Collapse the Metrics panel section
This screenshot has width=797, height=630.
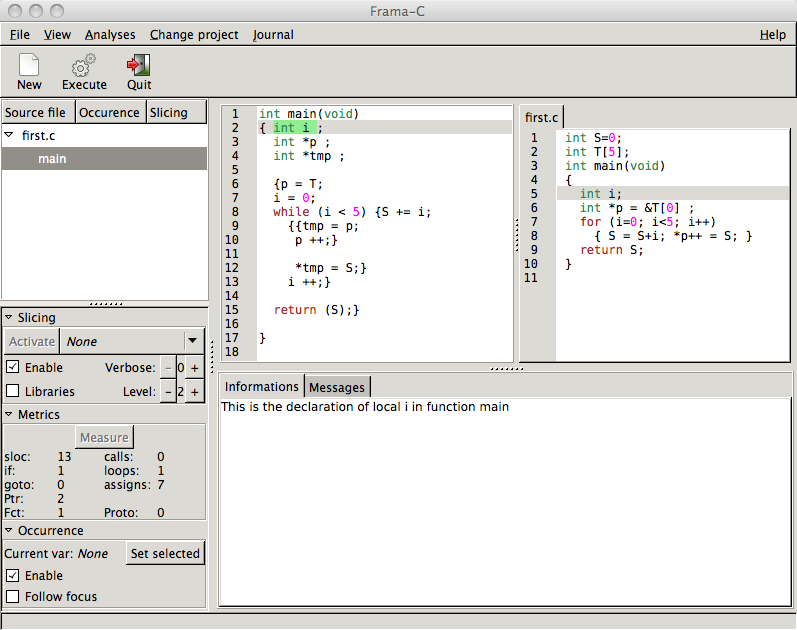pos(9,414)
